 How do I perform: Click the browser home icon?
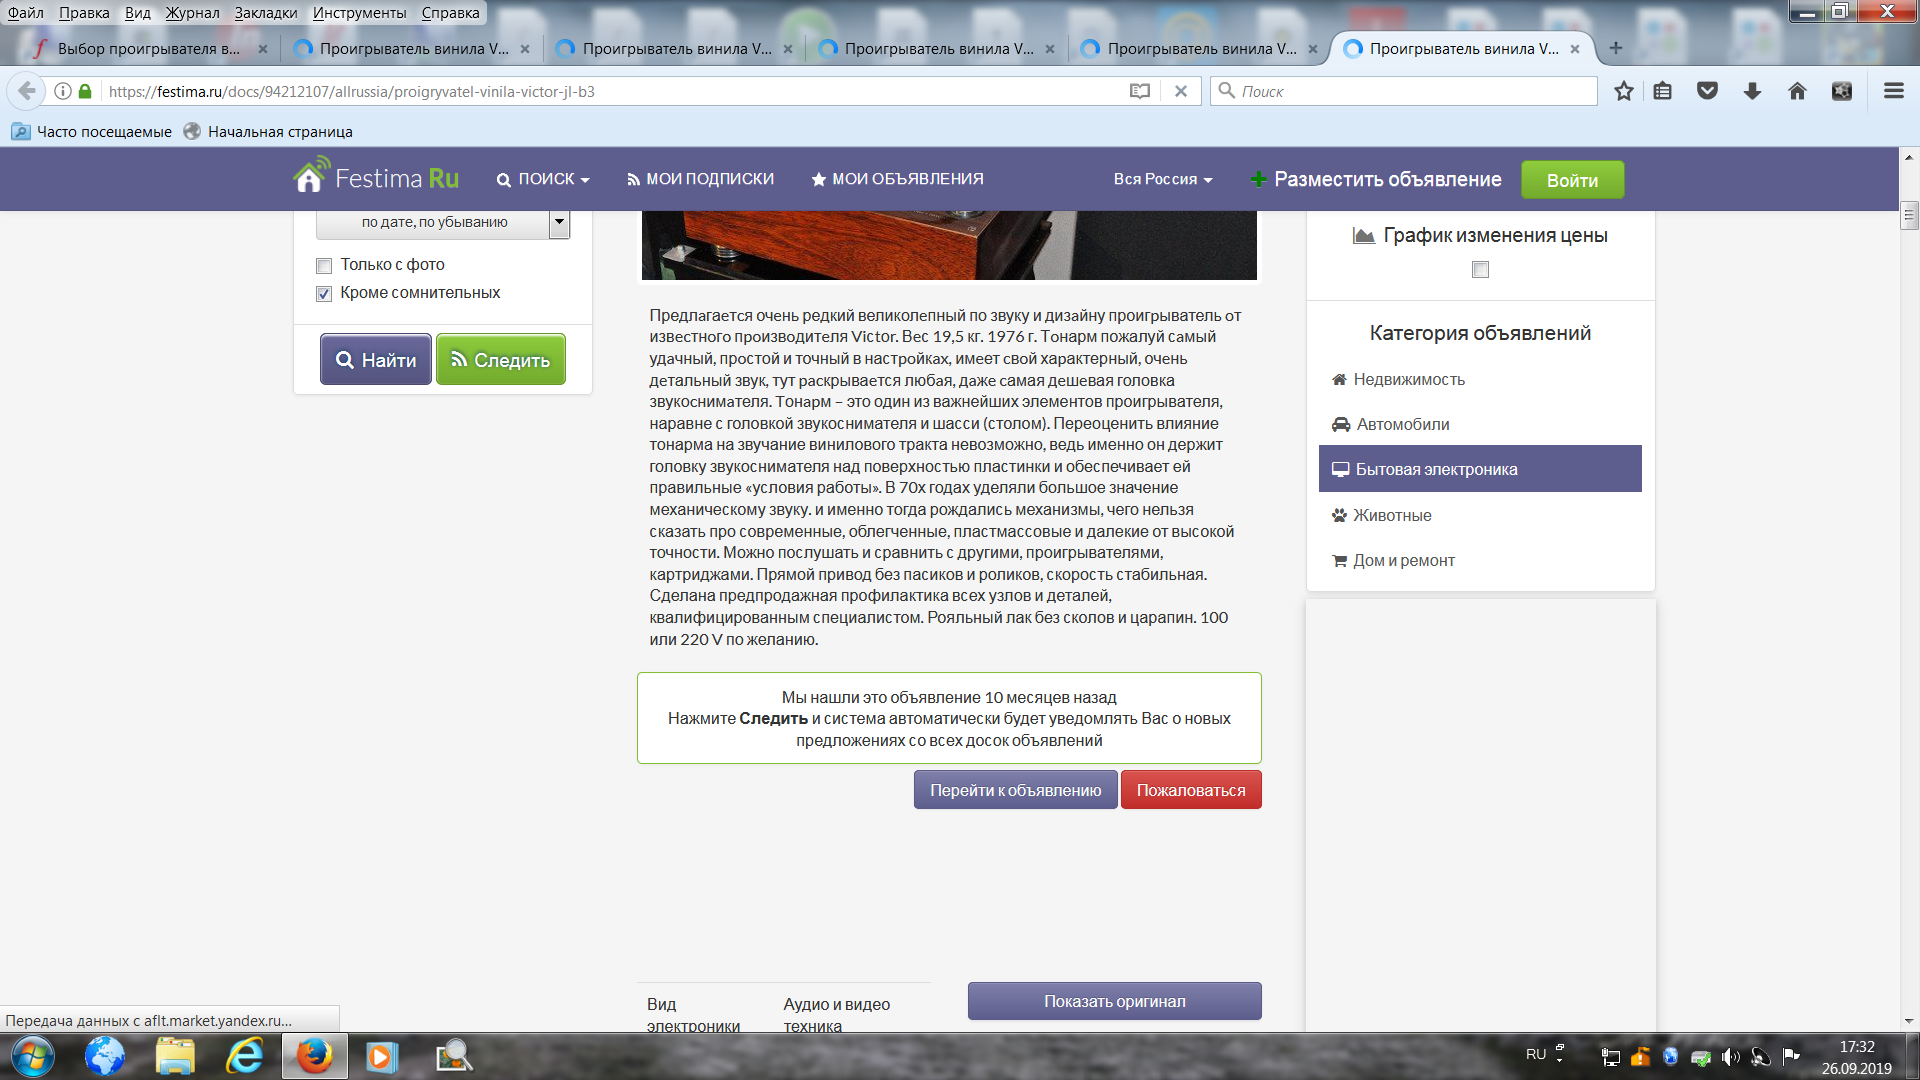(1797, 91)
